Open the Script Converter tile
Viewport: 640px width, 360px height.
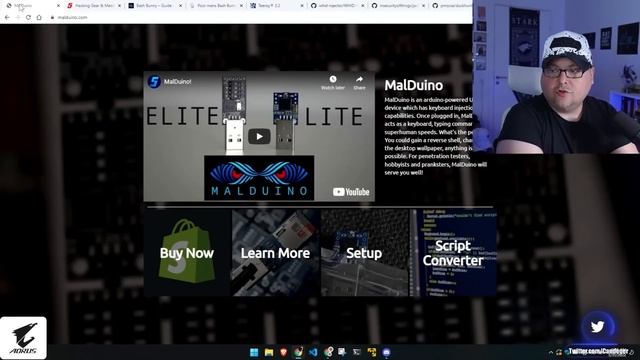click(x=453, y=253)
